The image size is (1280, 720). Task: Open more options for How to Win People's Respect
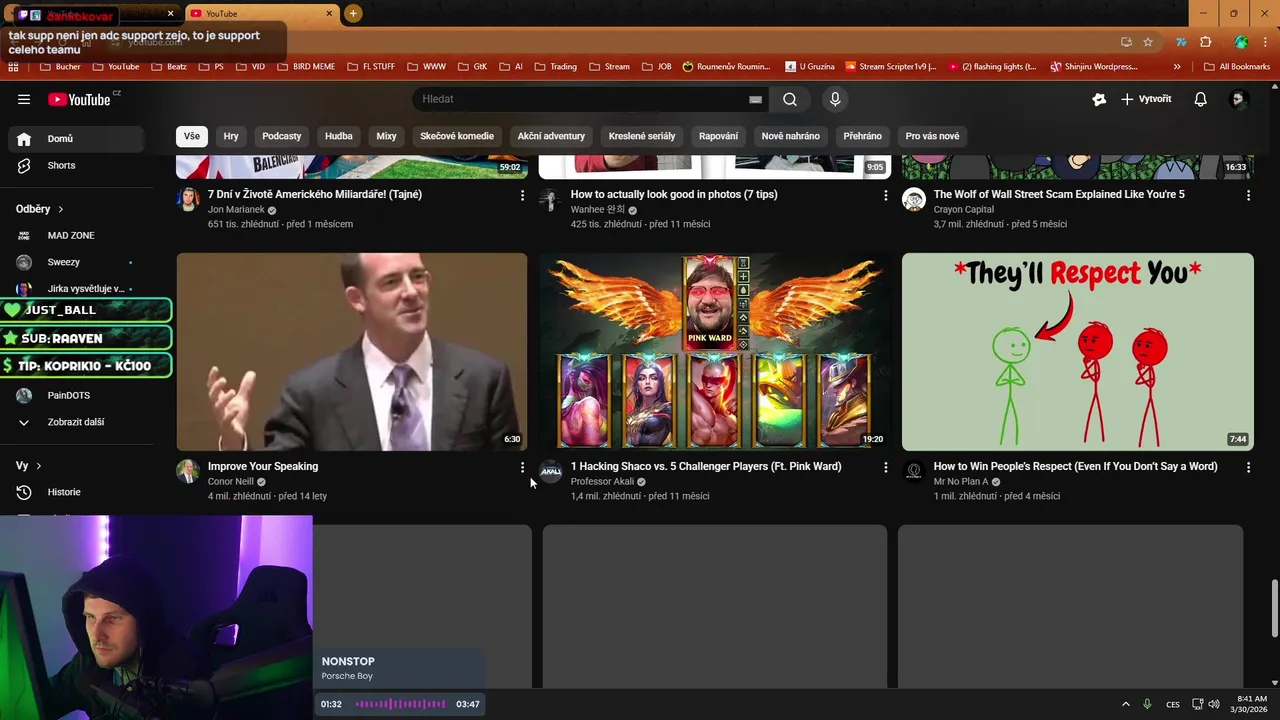pos(1248,467)
